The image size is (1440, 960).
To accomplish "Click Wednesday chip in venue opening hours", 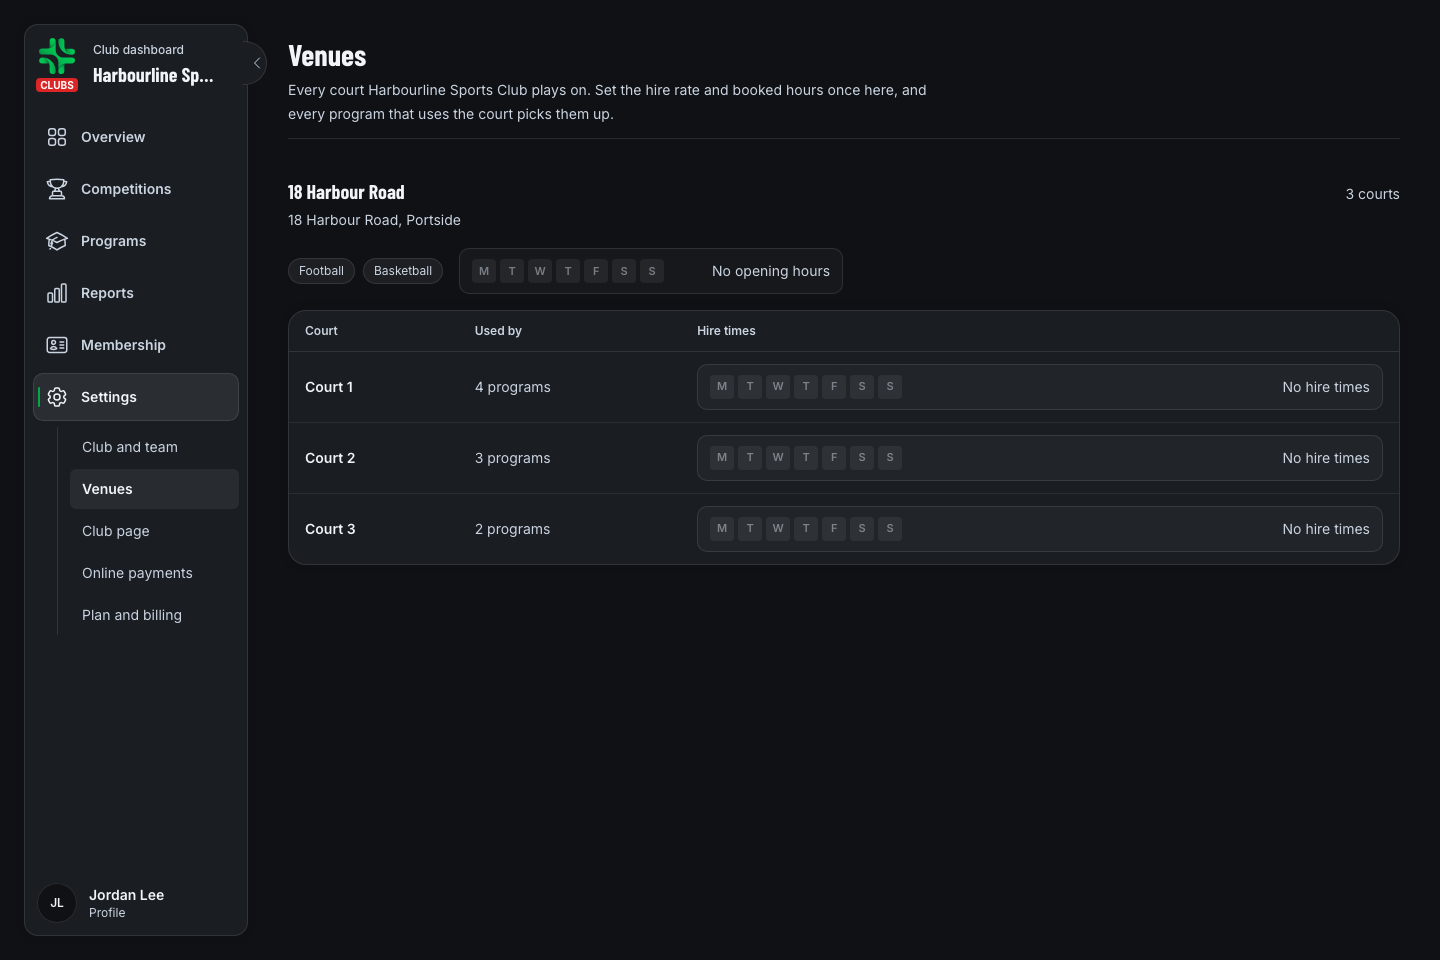I will coord(540,271).
